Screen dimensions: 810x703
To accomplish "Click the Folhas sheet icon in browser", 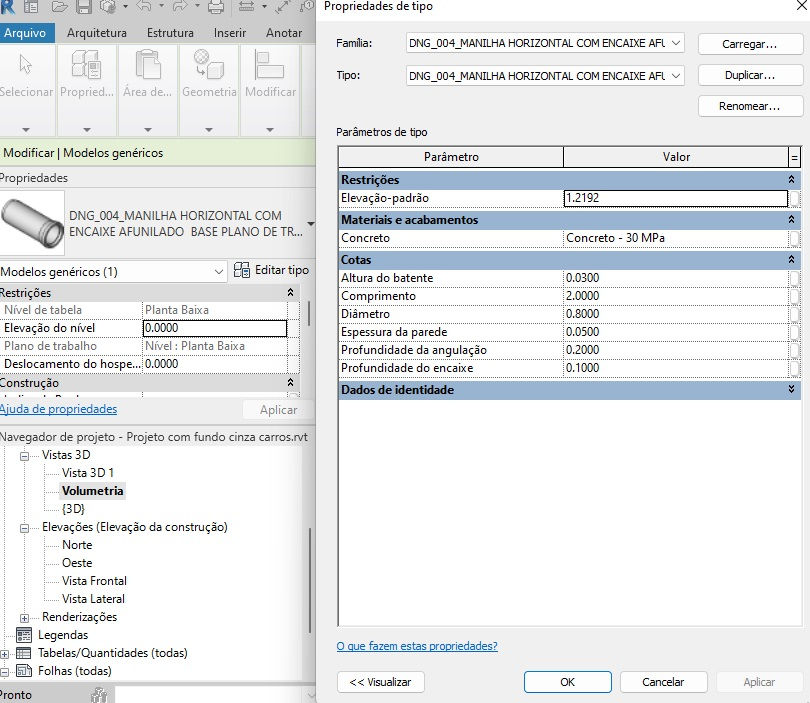I will 24,670.
